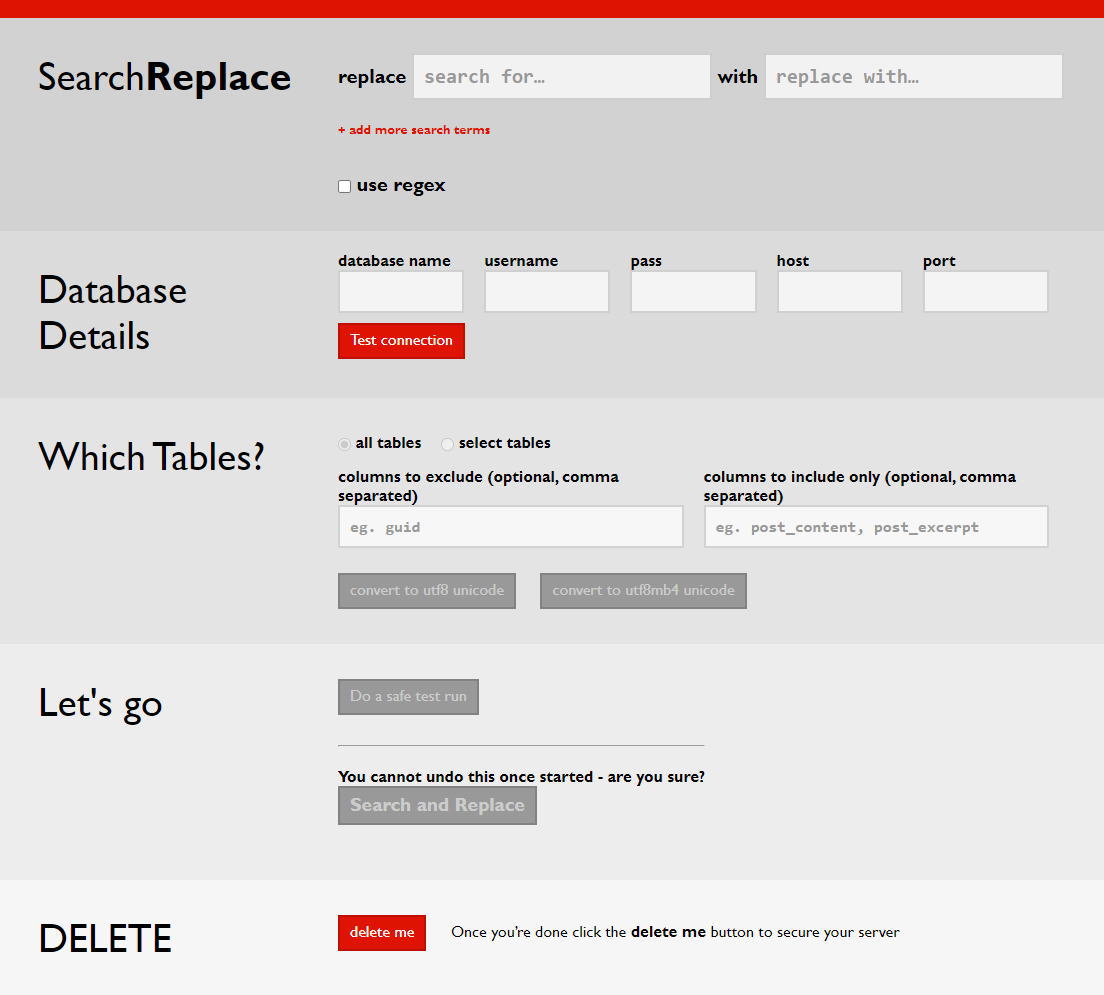Click the 'search for…' input field

click(x=561, y=77)
